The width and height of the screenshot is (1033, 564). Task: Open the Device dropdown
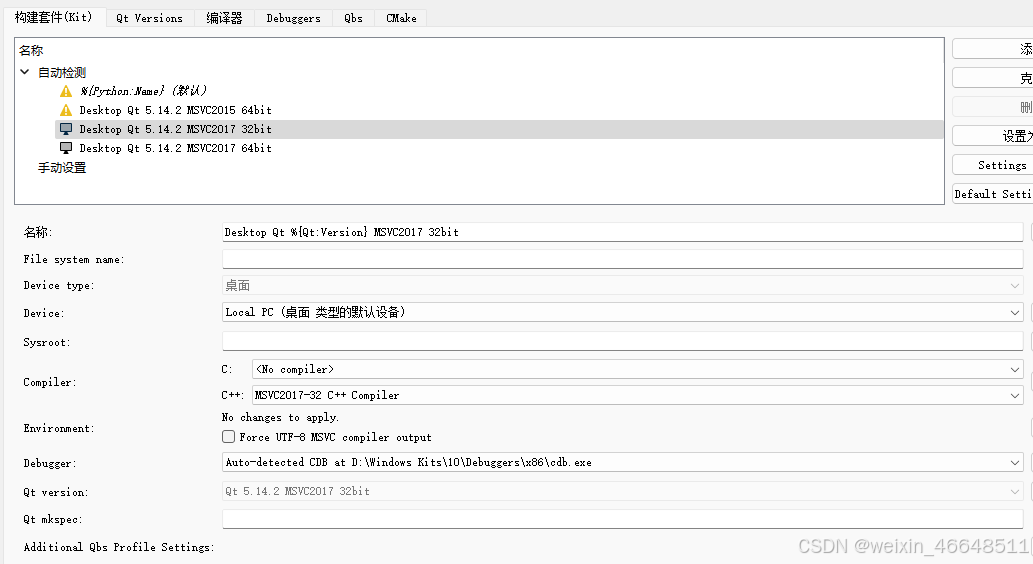pos(621,312)
